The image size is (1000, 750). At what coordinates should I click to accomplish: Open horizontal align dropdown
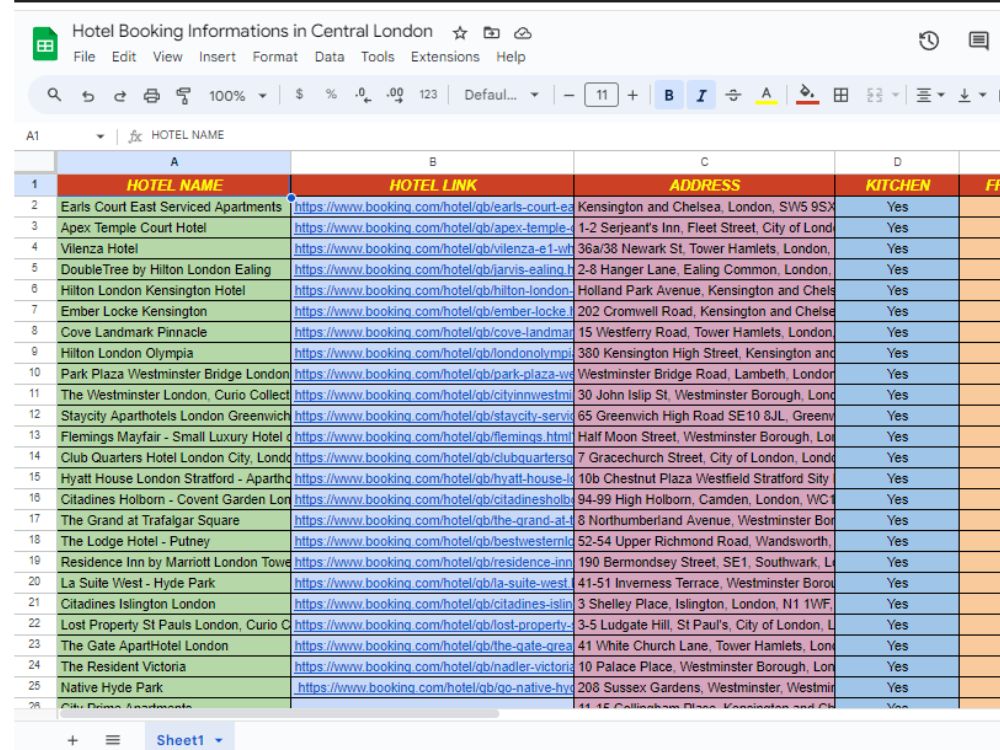coord(930,95)
